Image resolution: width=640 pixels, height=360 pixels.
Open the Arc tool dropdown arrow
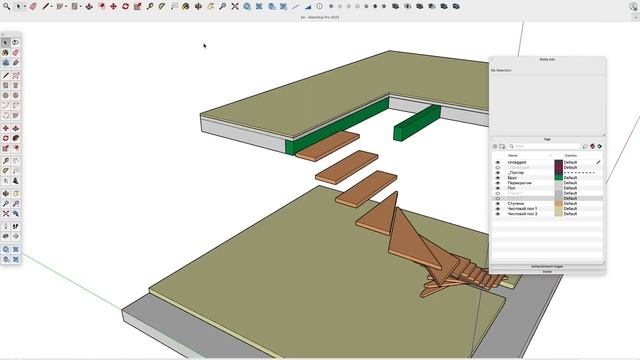[x=66, y=7]
